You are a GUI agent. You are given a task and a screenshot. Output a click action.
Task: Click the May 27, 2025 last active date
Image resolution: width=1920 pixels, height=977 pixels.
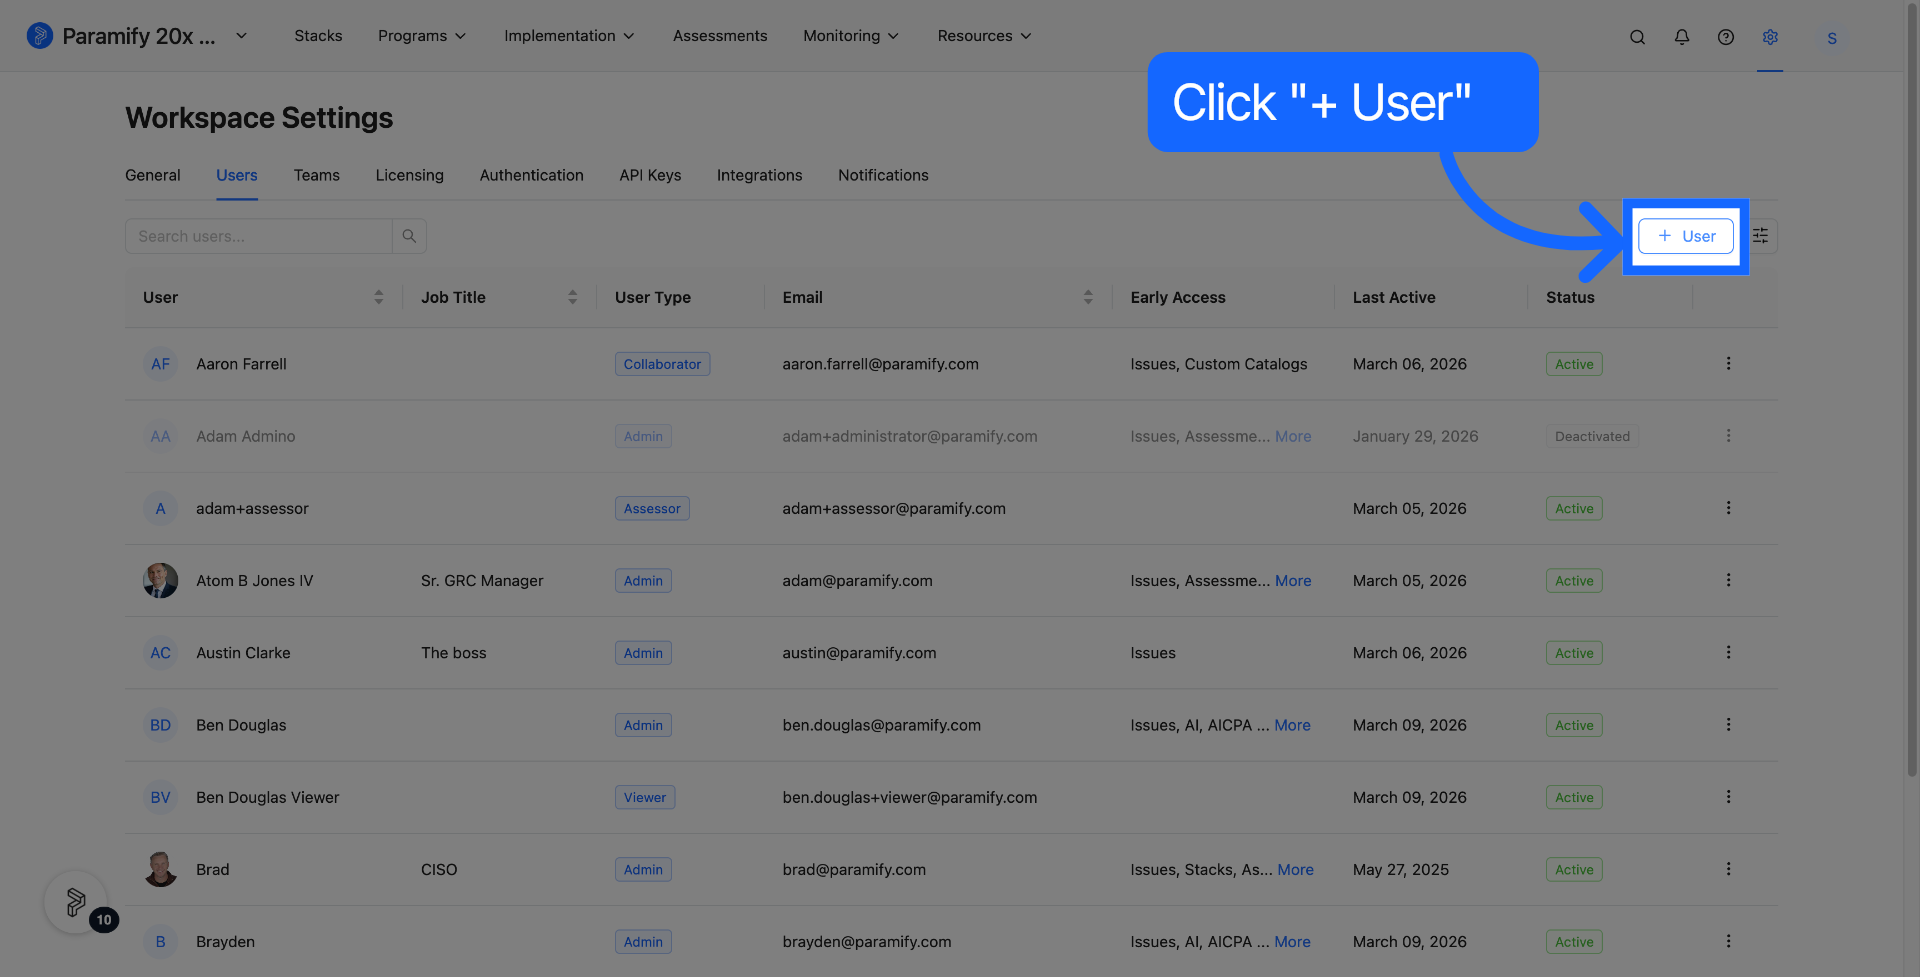pos(1400,869)
